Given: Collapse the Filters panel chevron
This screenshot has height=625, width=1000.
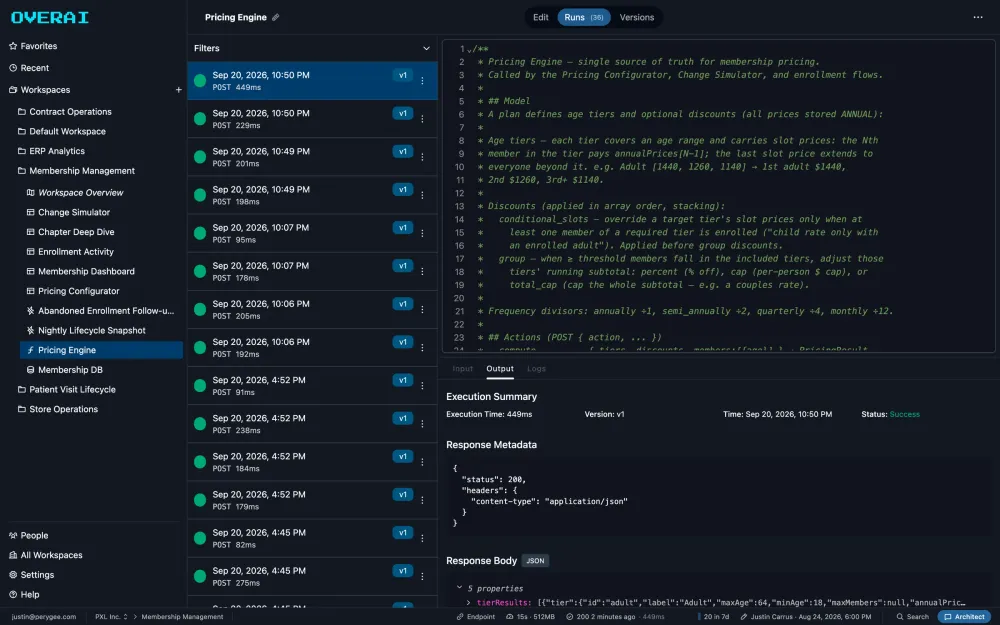Looking at the screenshot, I should [x=426, y=48].
